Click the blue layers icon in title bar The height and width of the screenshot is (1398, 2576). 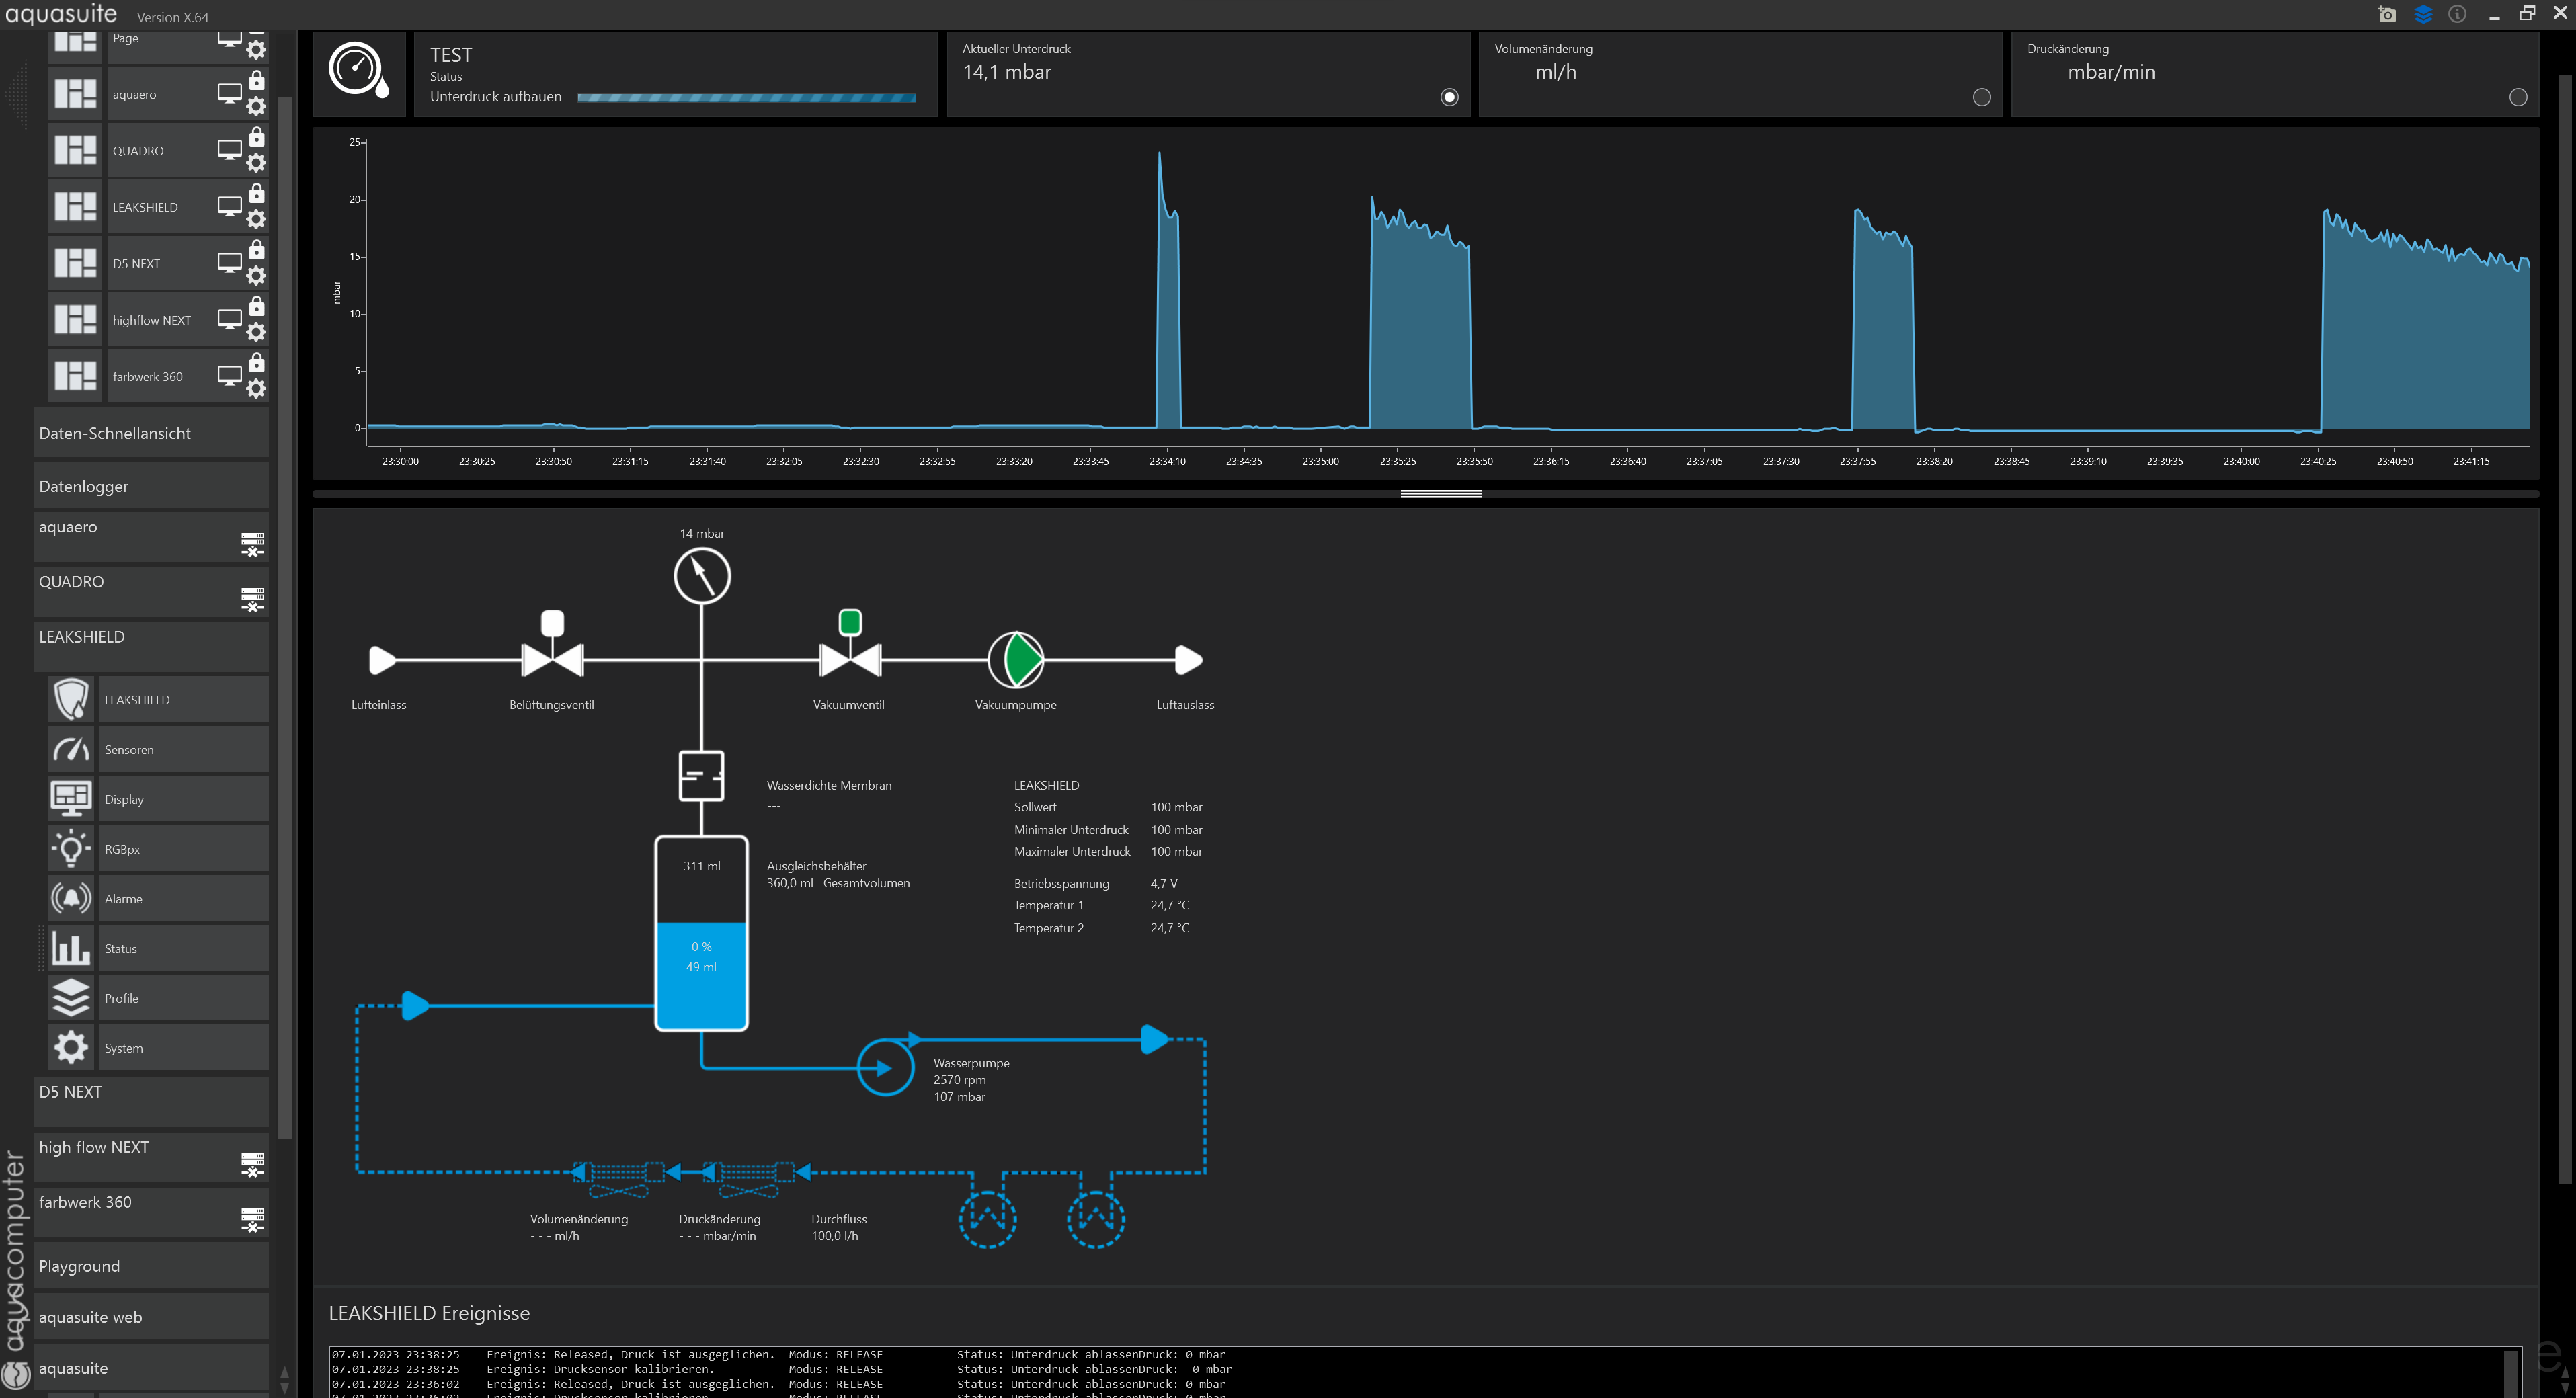tap(2422, 14)
